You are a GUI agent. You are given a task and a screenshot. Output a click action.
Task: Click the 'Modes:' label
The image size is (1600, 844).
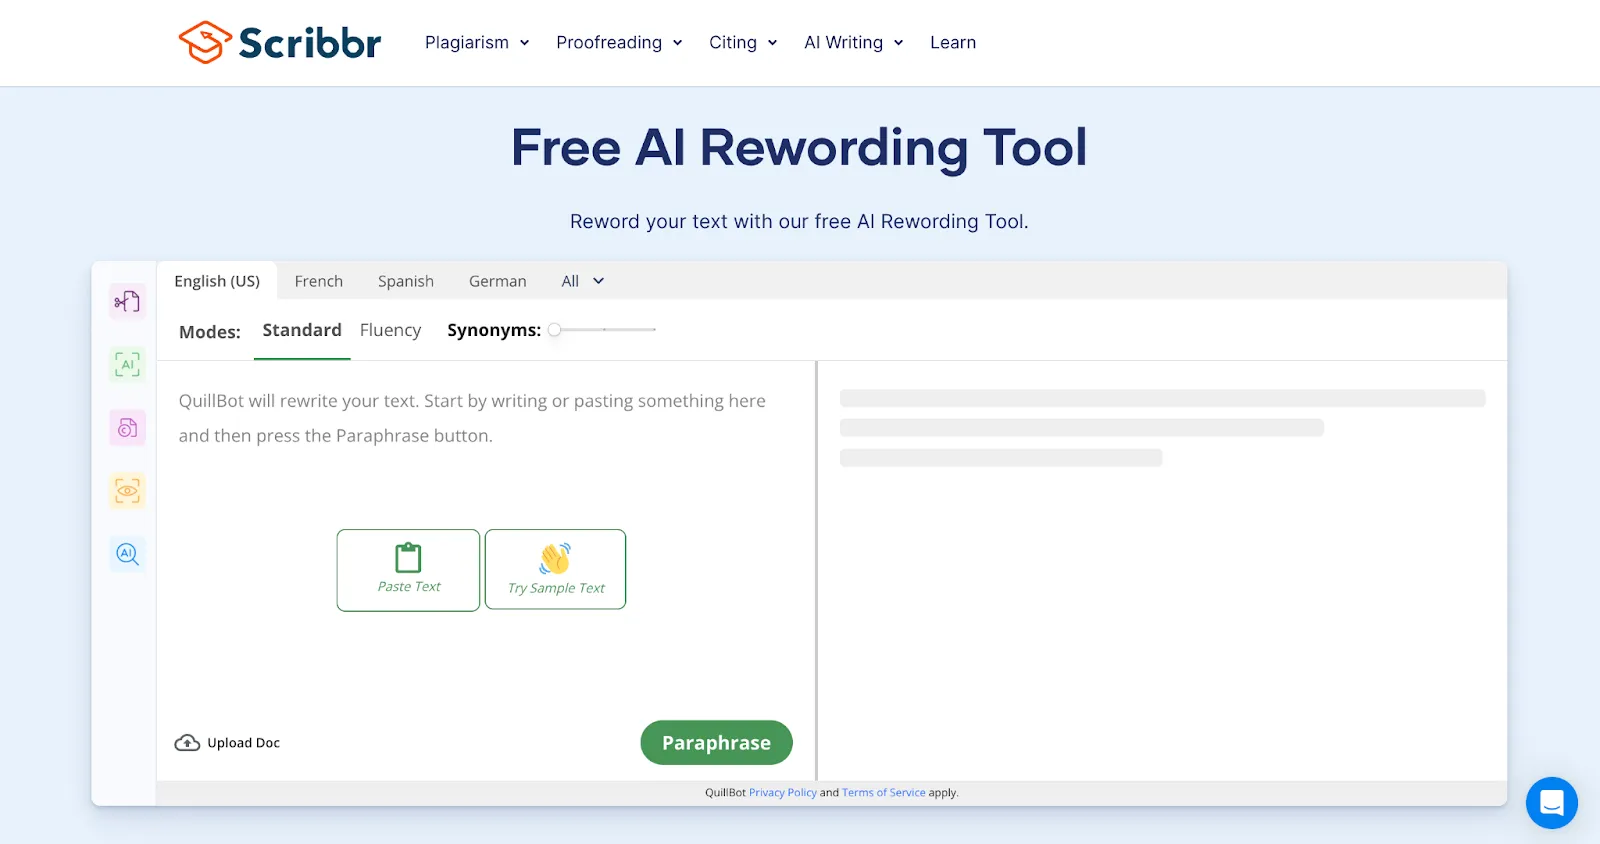click(210, 332)
